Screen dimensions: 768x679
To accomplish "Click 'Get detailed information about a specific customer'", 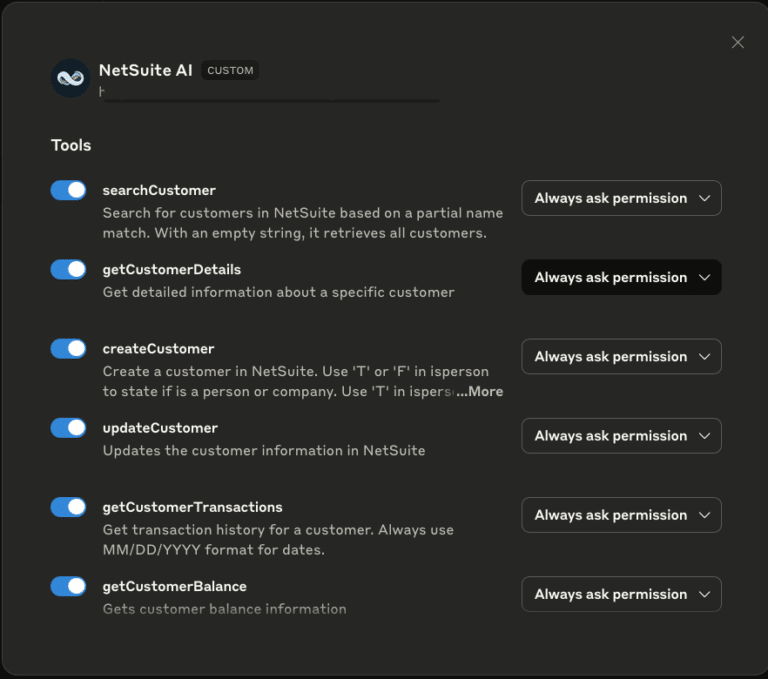I will [x=279, y=292].
